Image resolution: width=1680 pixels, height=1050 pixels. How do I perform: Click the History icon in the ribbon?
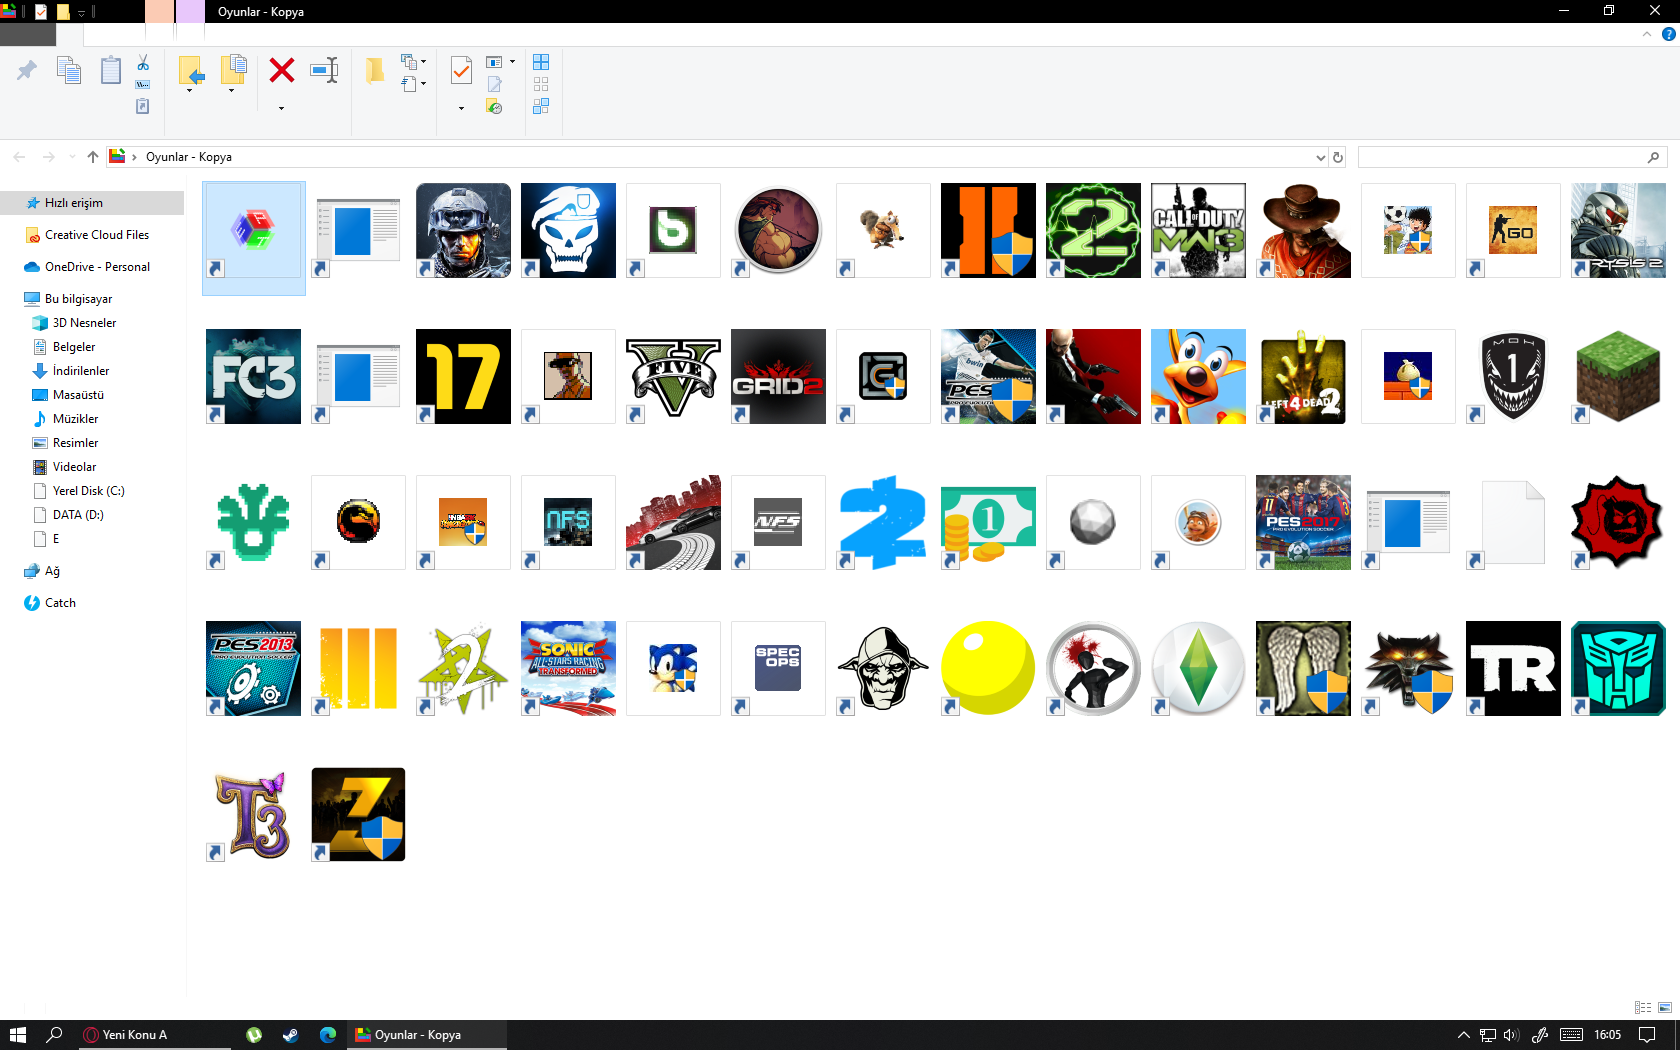494,107
